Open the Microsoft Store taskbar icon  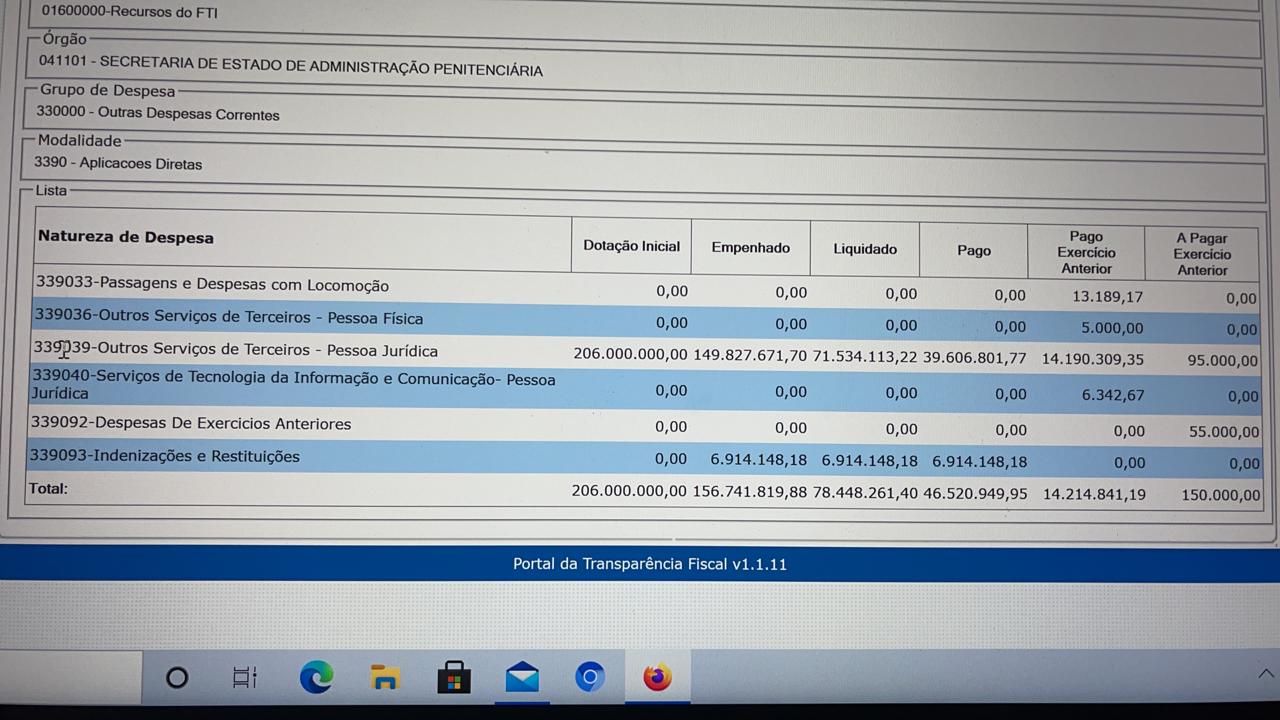click(x=454, y=678)
